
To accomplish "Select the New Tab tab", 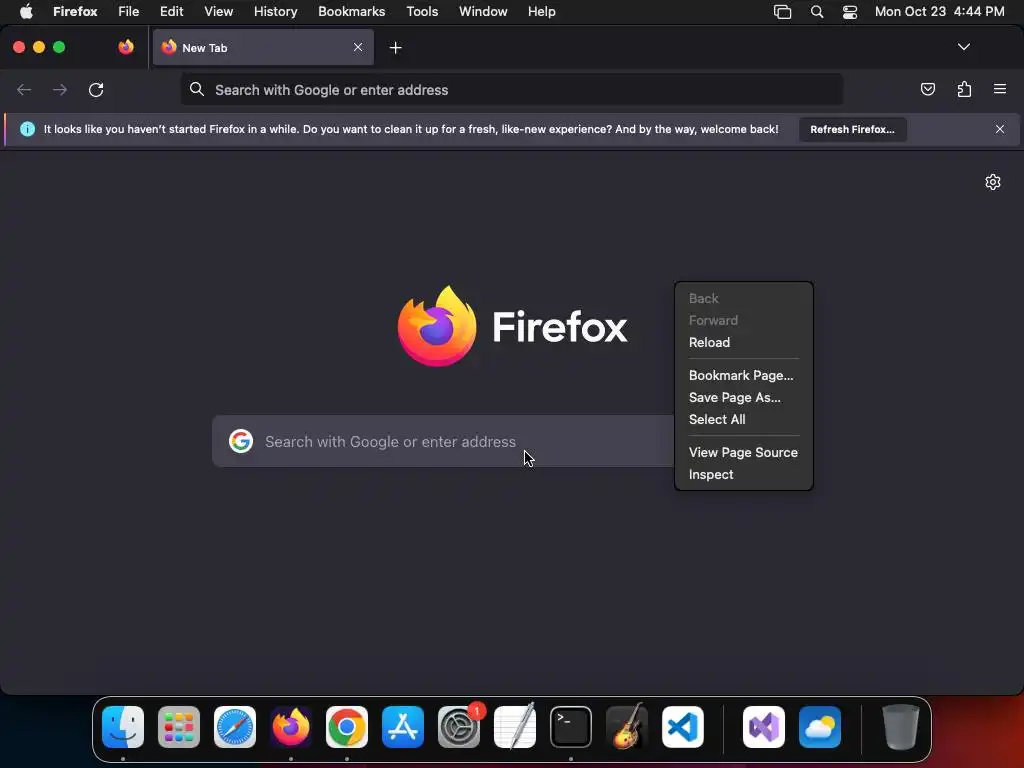I will click(x=263, y=47).
